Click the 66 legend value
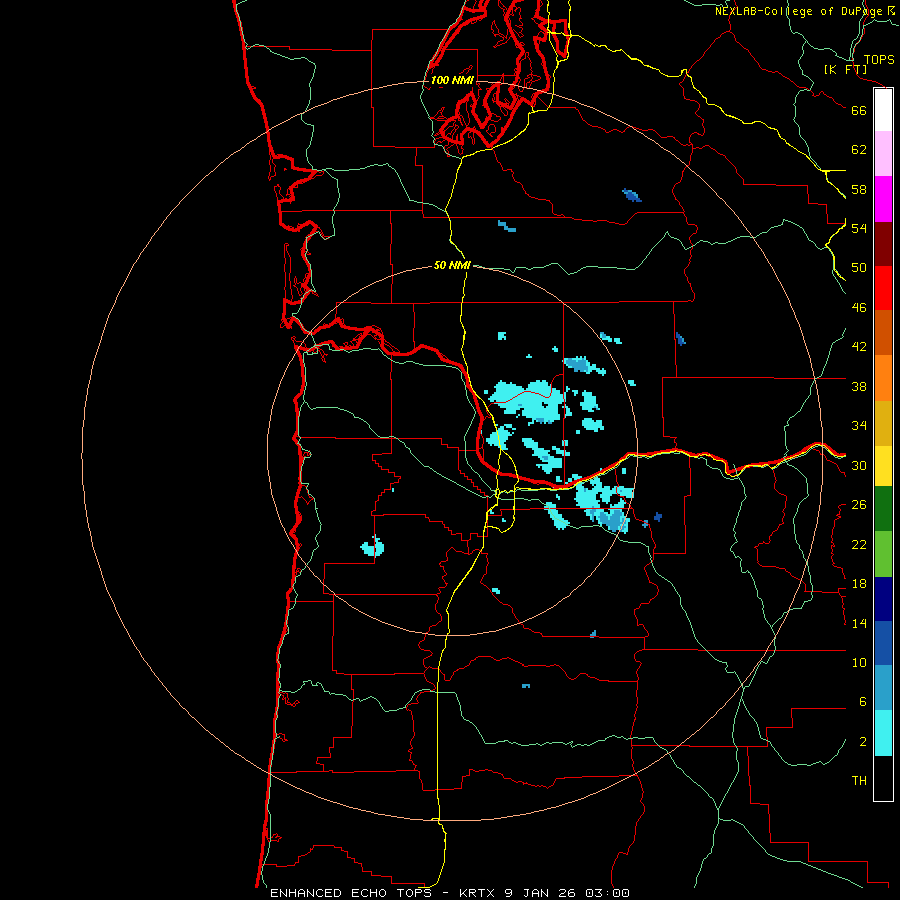 859,110
